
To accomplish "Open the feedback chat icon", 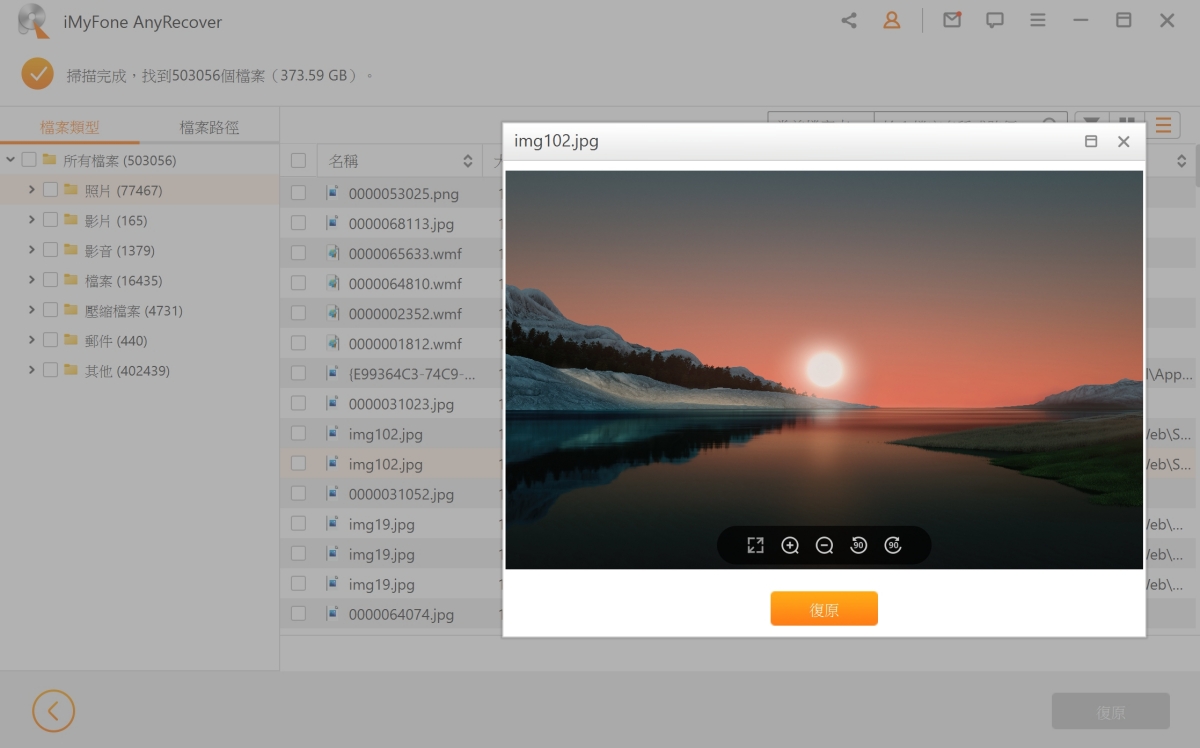I will click(x=994, y=20).
